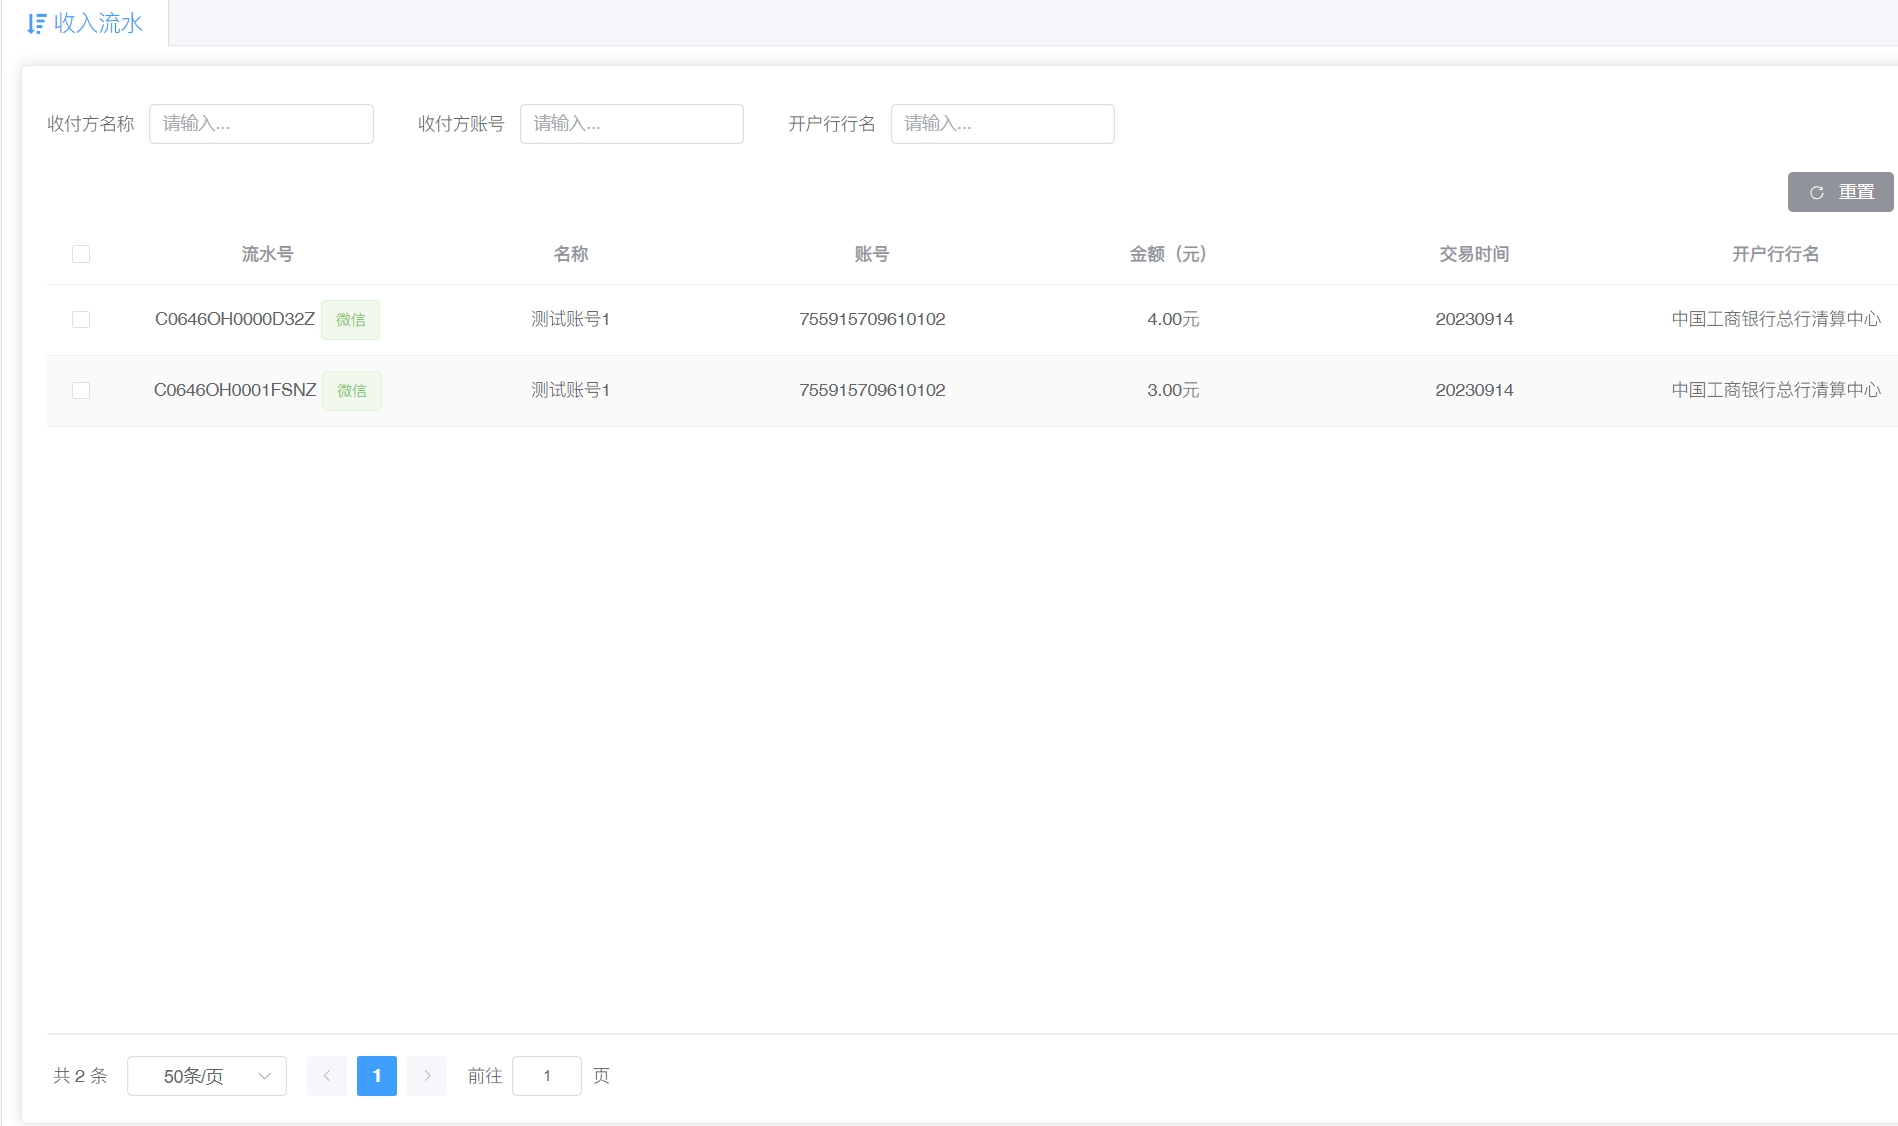Expand page size chevron arrow
Viewport: 1898px width, 1126px height.
point(265,1076)
